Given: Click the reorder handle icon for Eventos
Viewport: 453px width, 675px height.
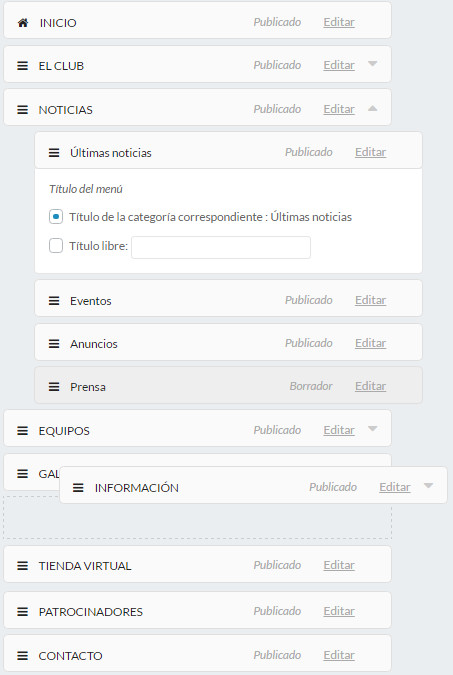Looking at the screenshot, I should [54, 300].
